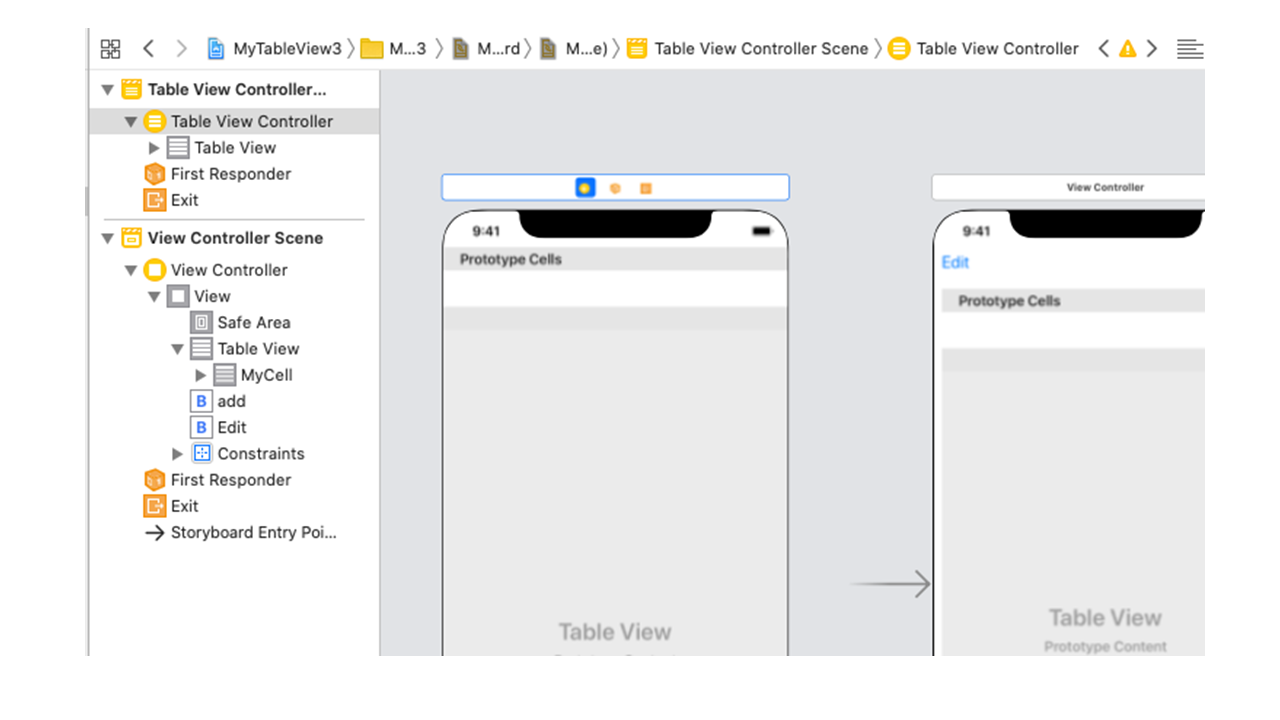1280x720 pixels.
Task: Open the related items grid menu
Action: tap(111, 49)
